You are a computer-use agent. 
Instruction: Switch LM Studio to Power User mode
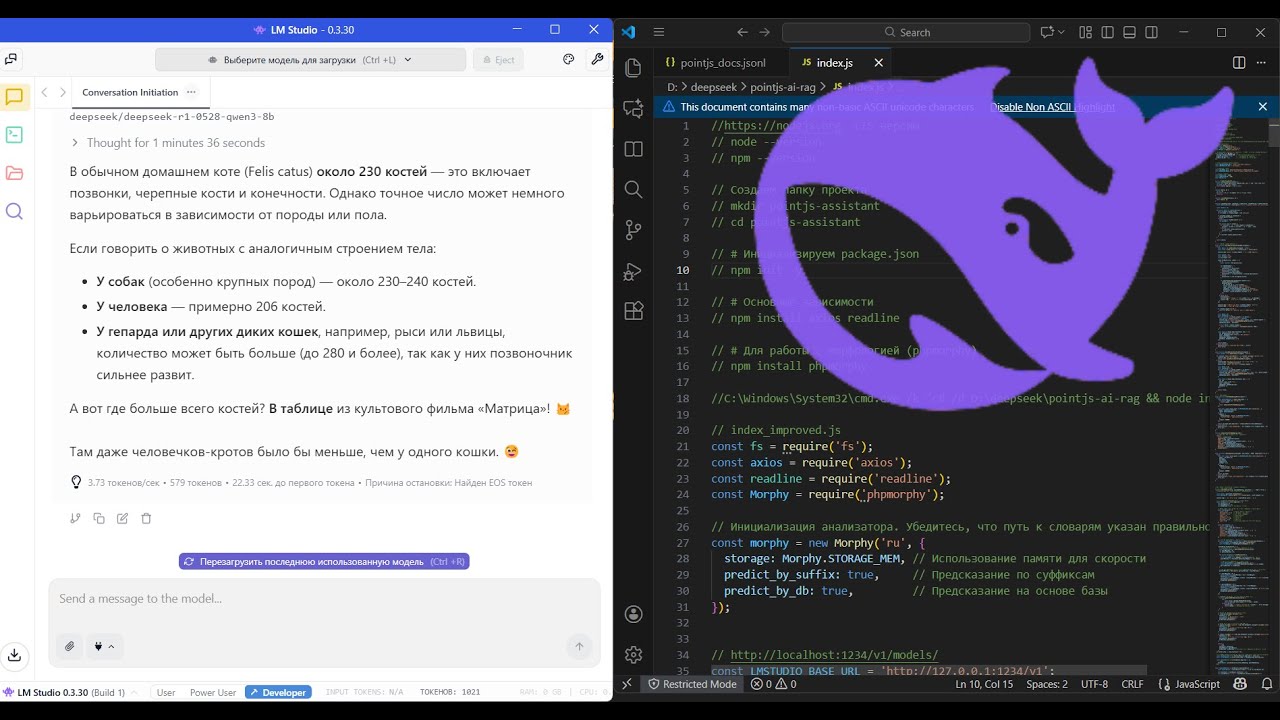(213, 692)
